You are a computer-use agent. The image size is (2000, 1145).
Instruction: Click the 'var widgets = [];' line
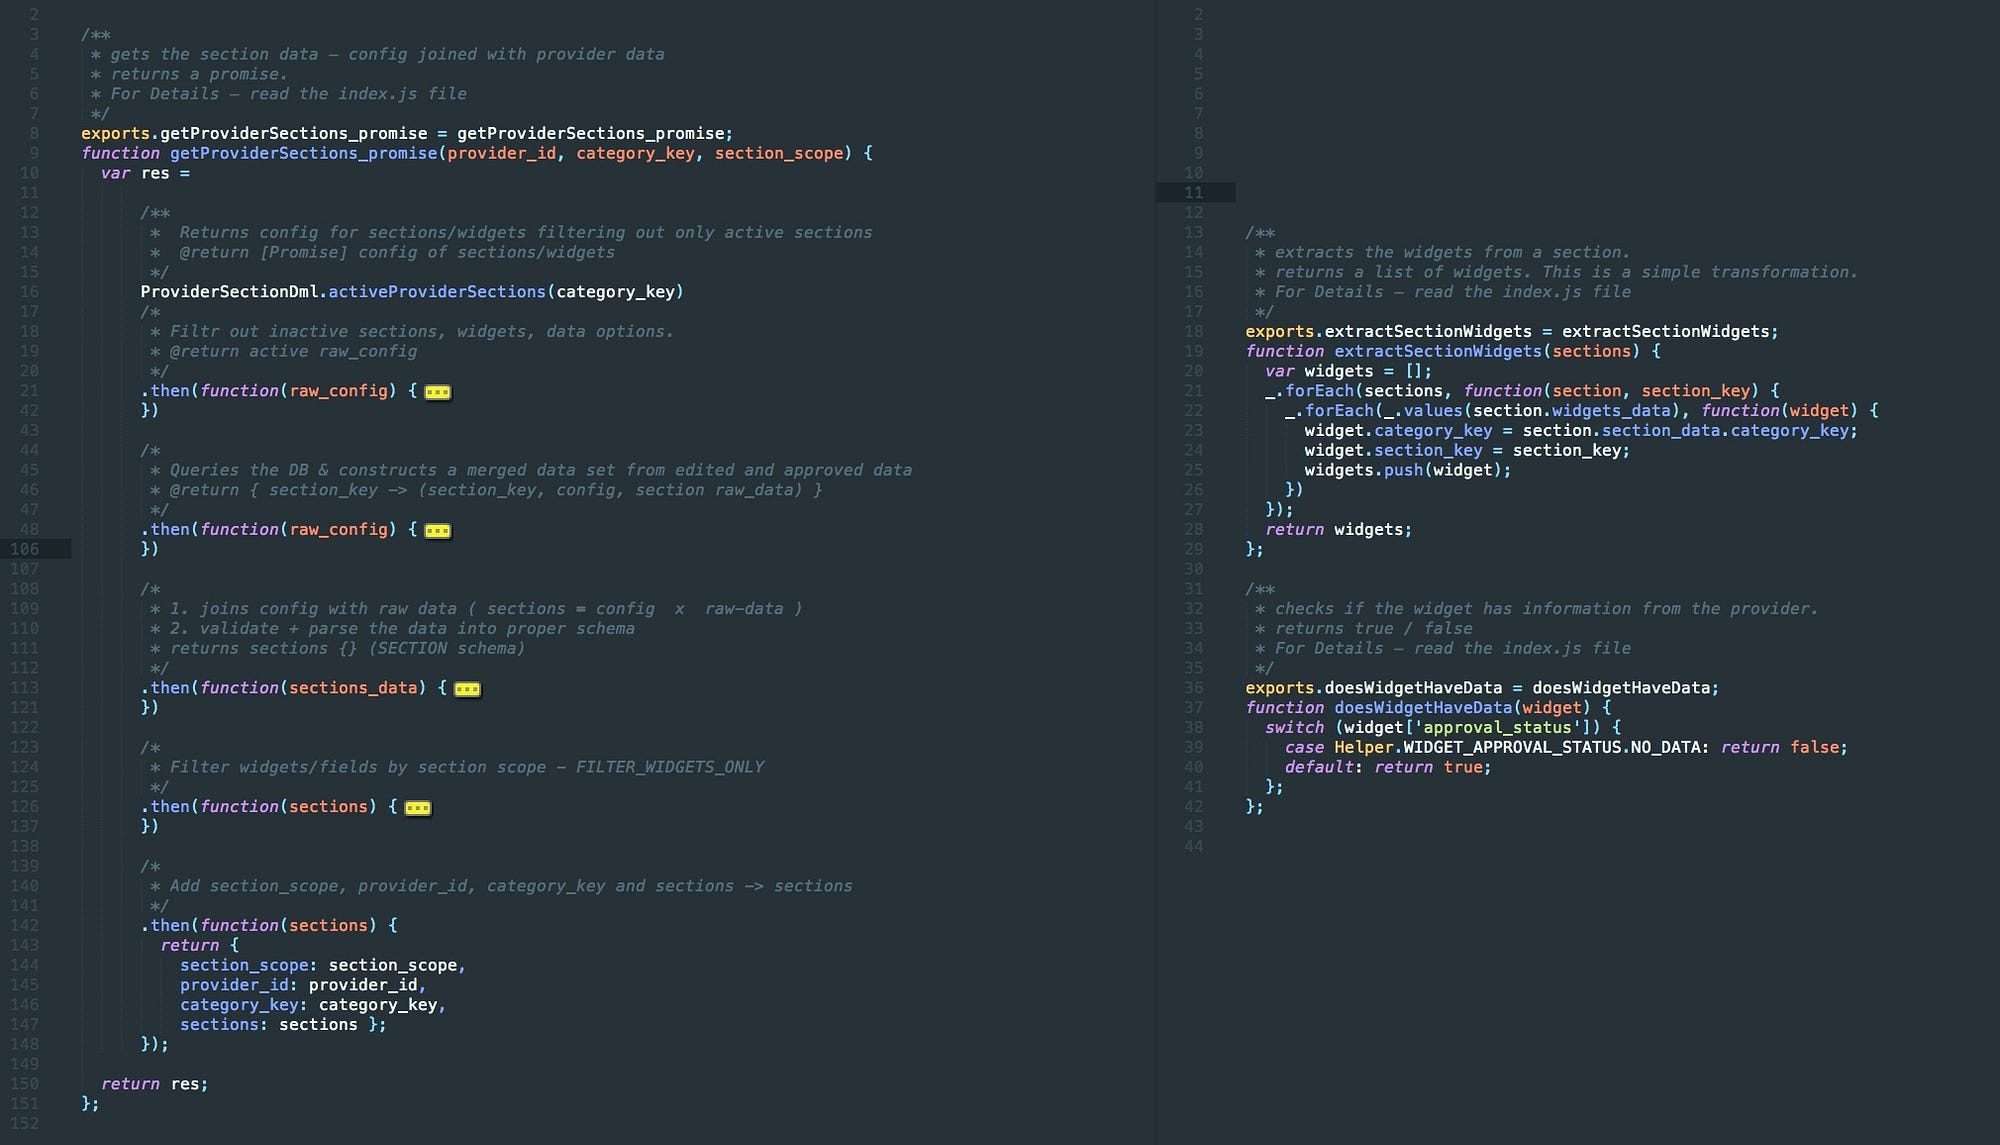click(x=1347, y=371)
